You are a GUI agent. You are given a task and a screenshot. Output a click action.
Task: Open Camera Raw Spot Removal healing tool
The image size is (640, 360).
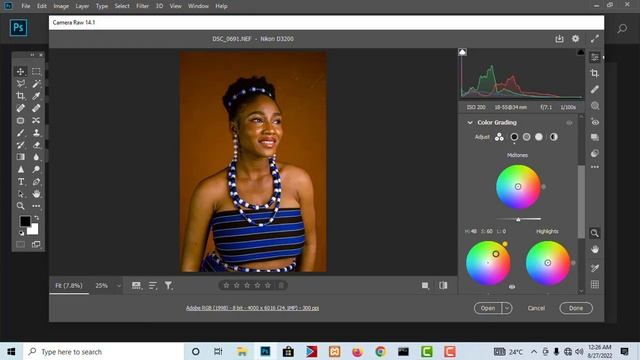click(595, 89)
